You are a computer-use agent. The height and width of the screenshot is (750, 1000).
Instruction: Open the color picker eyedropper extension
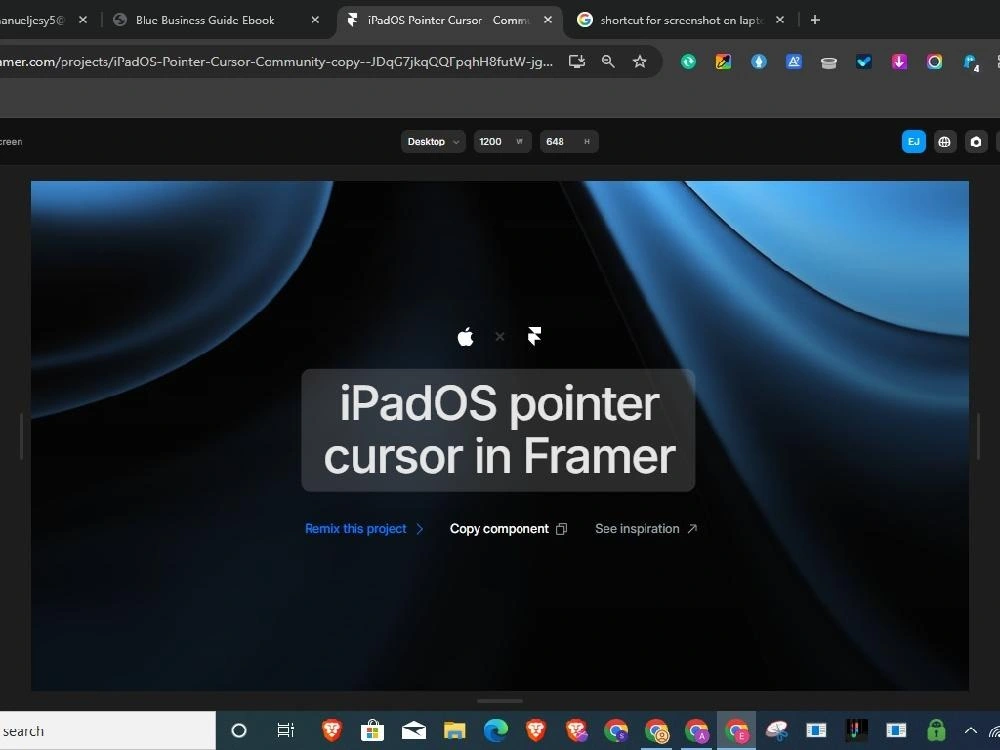point(723,62)
